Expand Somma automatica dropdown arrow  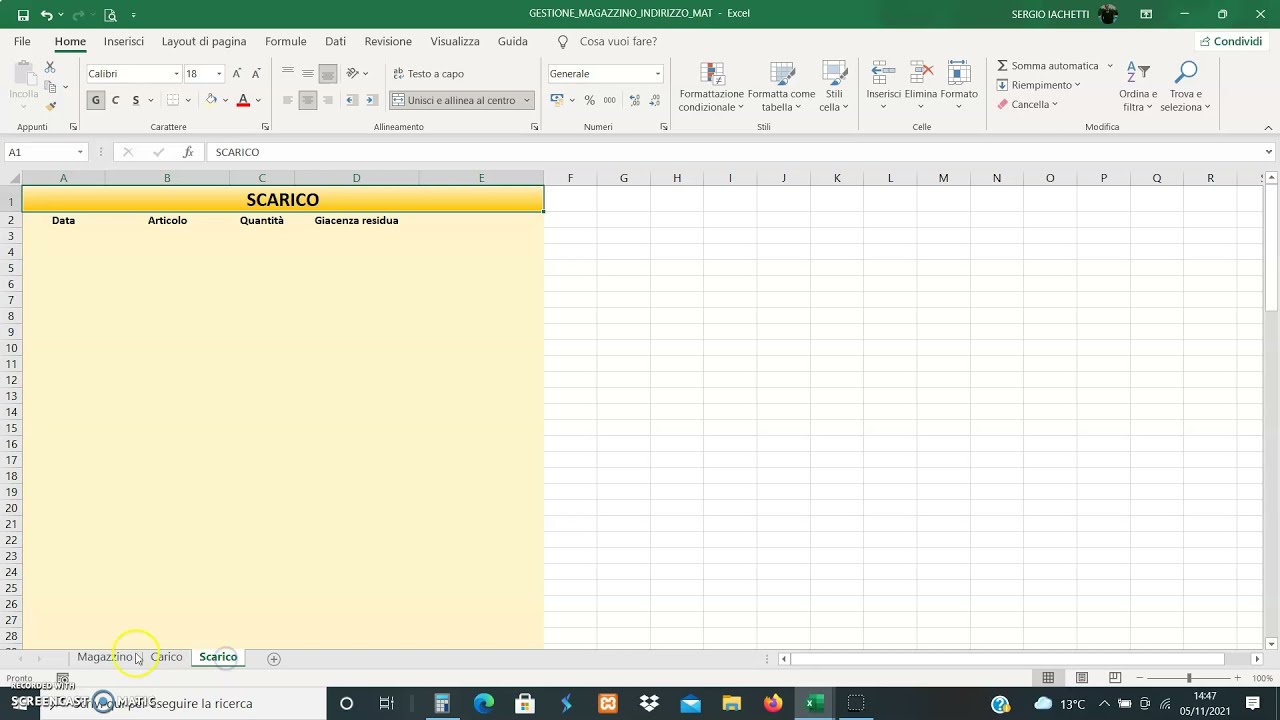pyautogui.click(x=1110, y=66)
